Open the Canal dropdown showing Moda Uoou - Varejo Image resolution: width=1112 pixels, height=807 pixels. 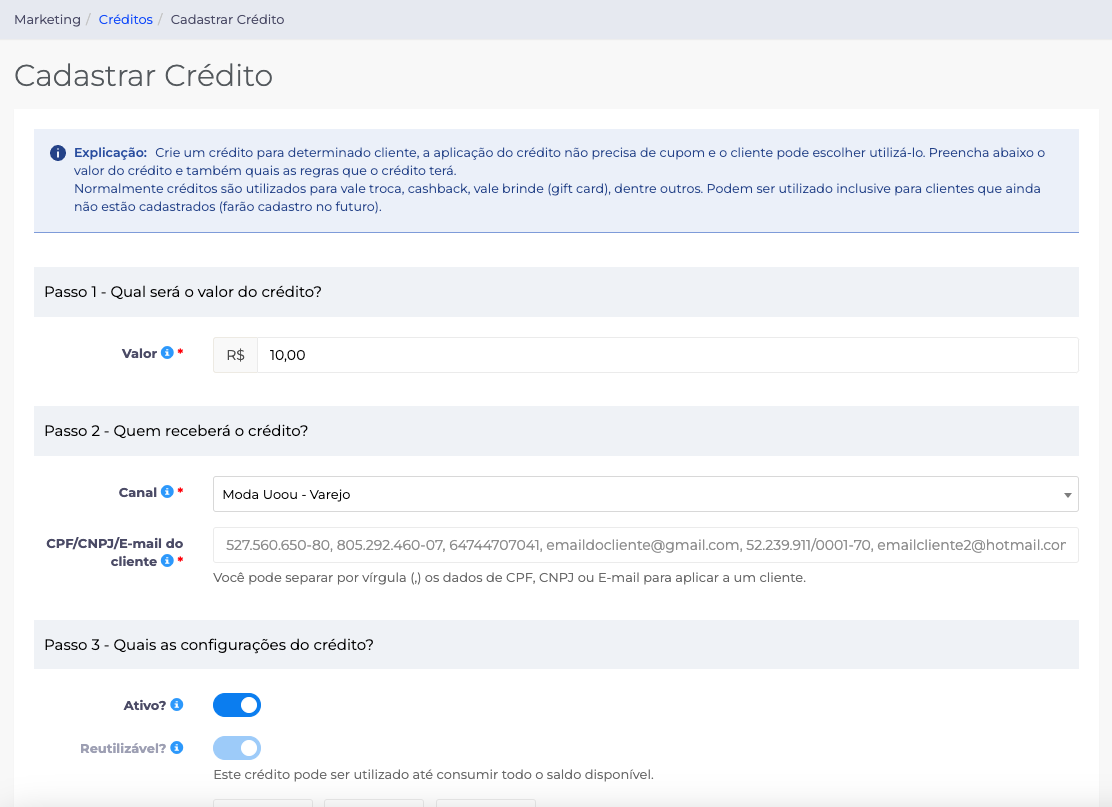click(x=645, y=494)
